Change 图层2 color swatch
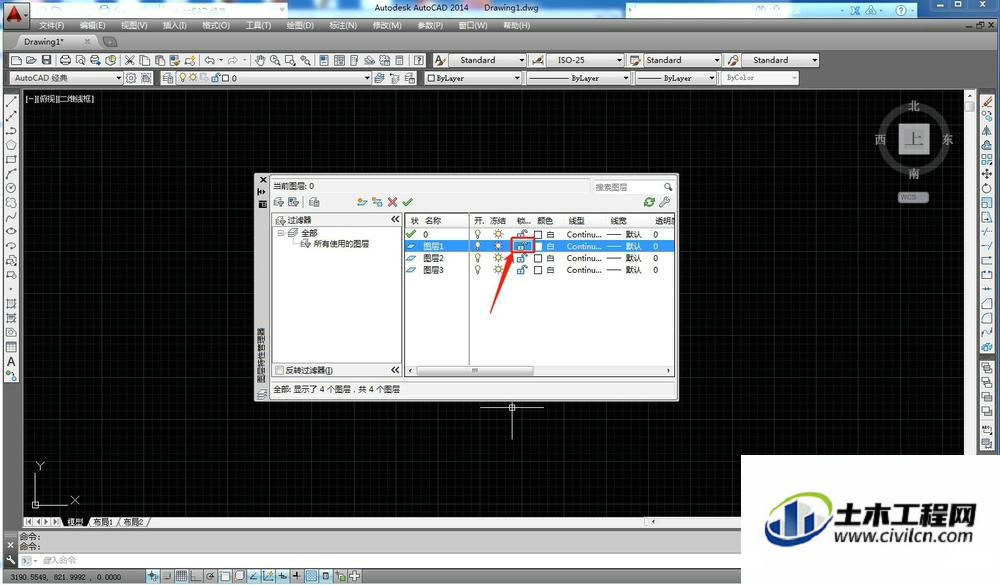 (x=538, y=258)
